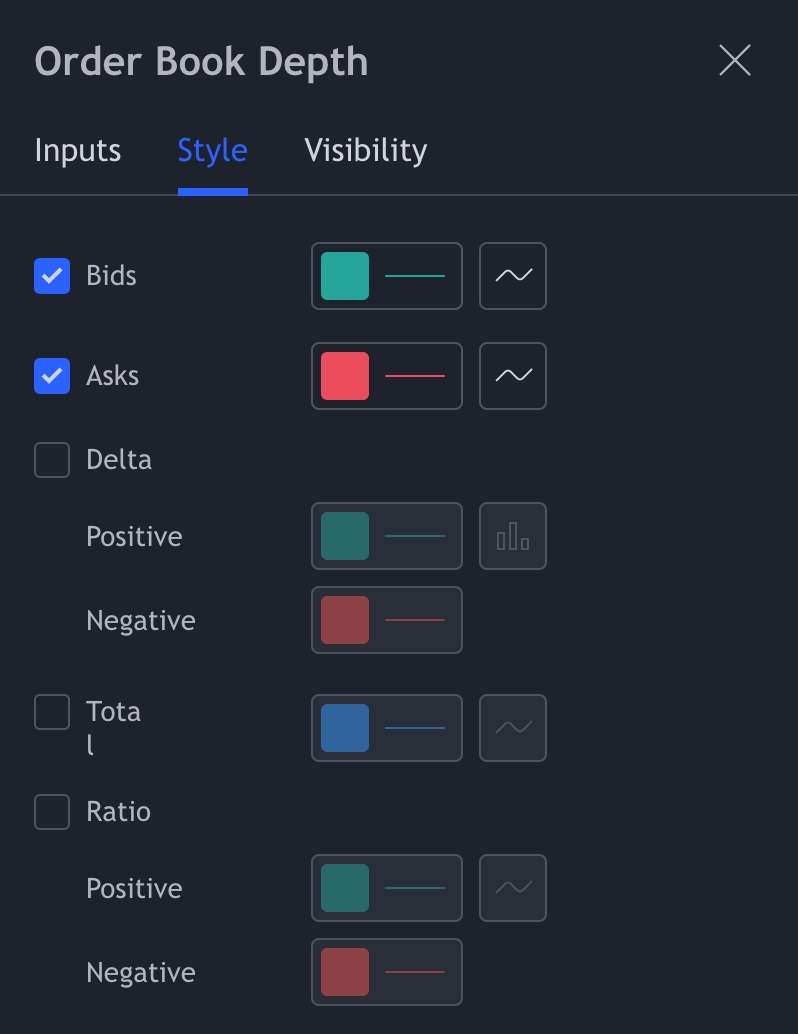Switch to the Visibility tab

[365, 151]
